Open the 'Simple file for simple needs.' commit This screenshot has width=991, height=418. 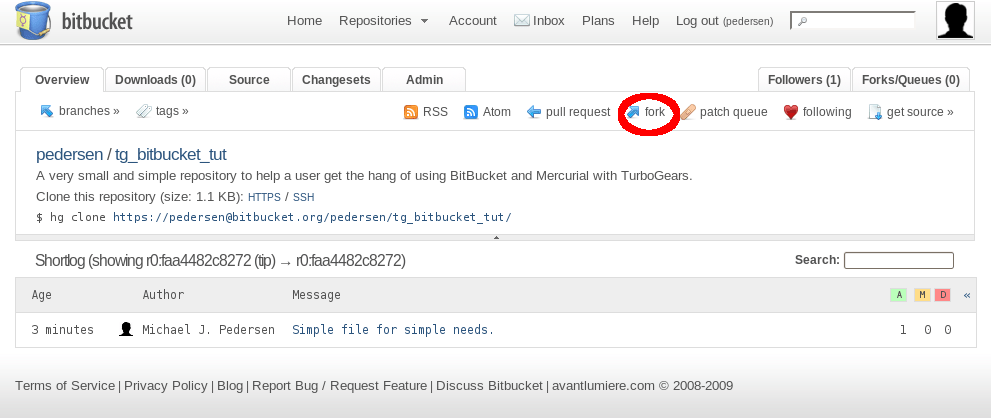click(x=393, y=329)
